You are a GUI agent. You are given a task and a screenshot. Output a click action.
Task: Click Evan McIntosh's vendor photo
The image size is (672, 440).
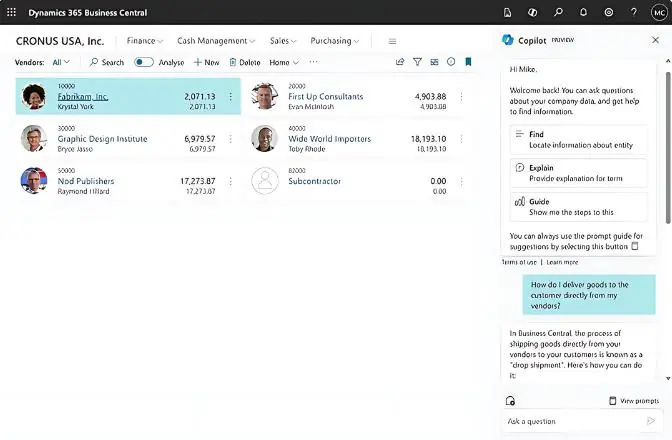pos(264,96)
